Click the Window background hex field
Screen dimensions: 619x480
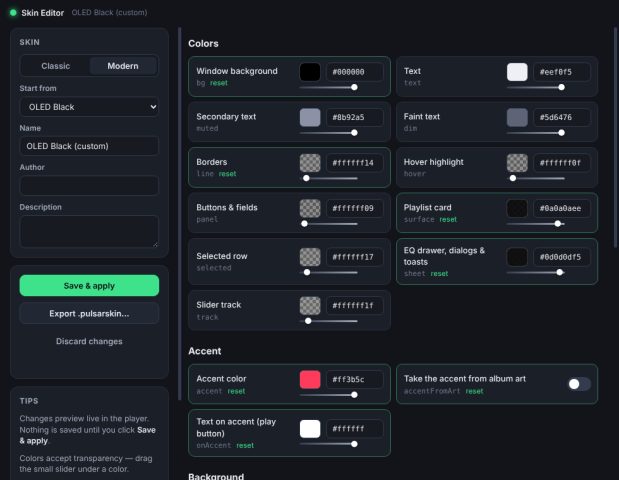click(x=355, y=72)
